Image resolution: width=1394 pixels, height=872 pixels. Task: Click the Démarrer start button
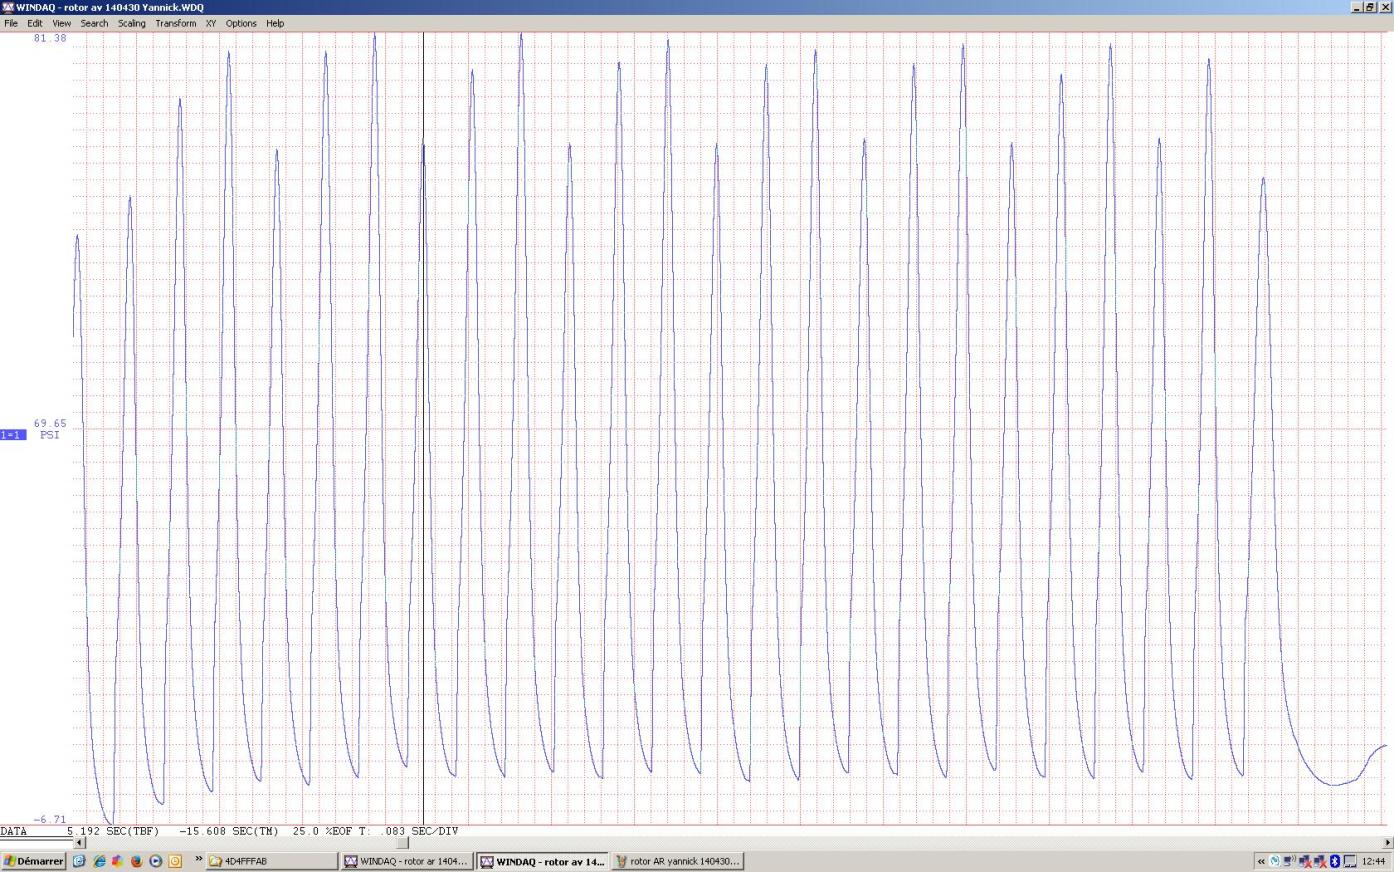pyautogui.click(x=33, y=861)
